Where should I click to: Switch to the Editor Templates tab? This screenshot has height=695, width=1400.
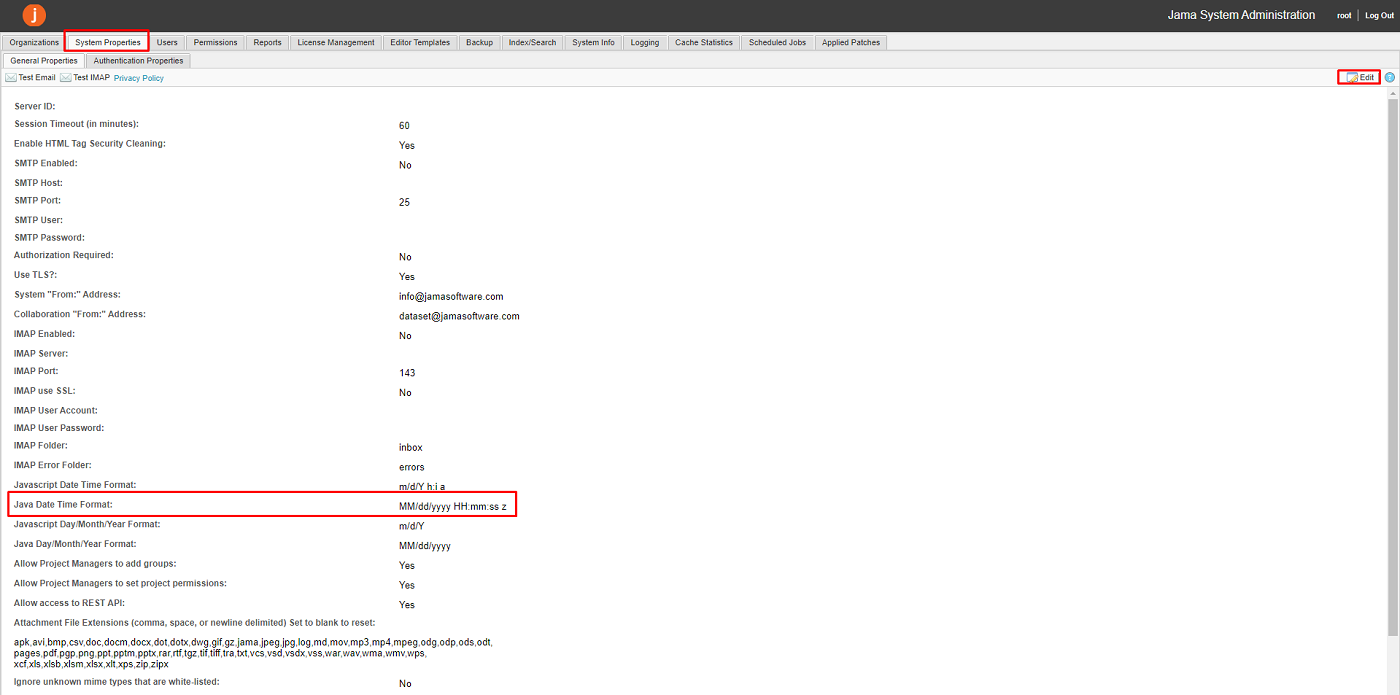pyautogui.click(x=420, y=42)
